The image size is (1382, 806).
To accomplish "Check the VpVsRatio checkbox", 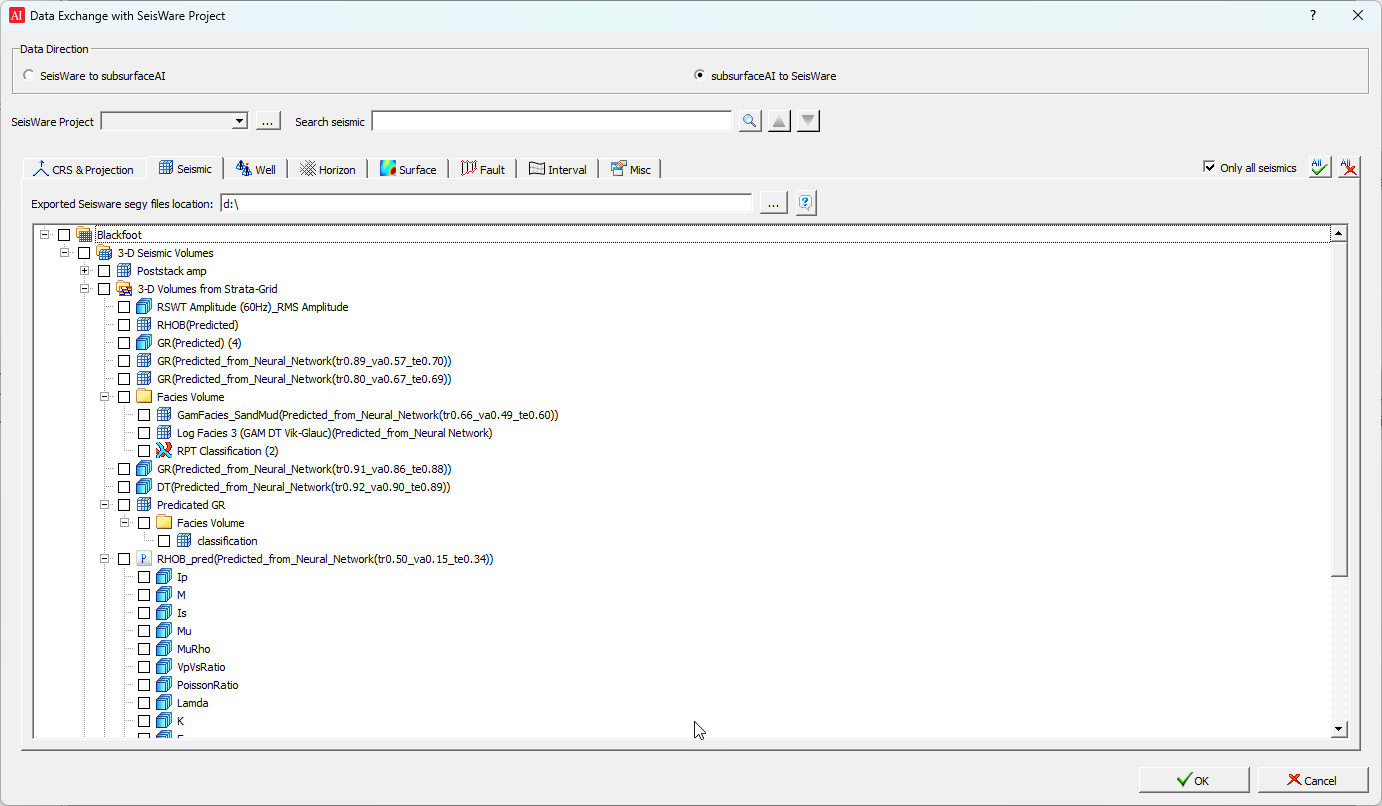I will (144, 667).
